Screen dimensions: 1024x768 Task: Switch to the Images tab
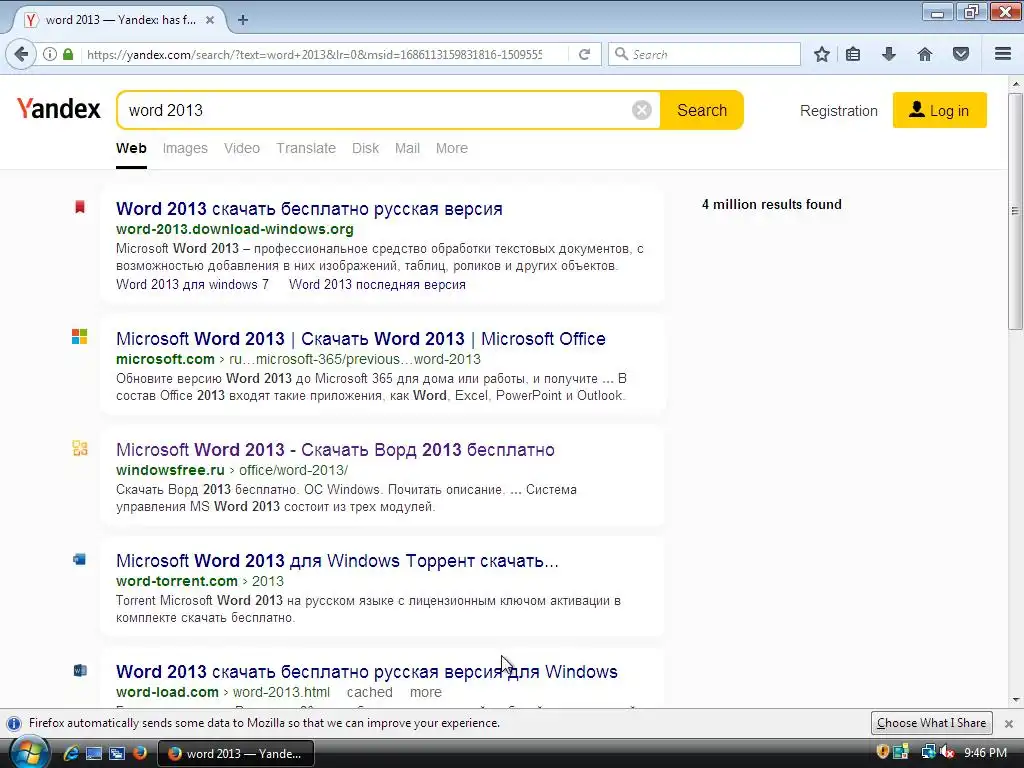click(185, 148)
